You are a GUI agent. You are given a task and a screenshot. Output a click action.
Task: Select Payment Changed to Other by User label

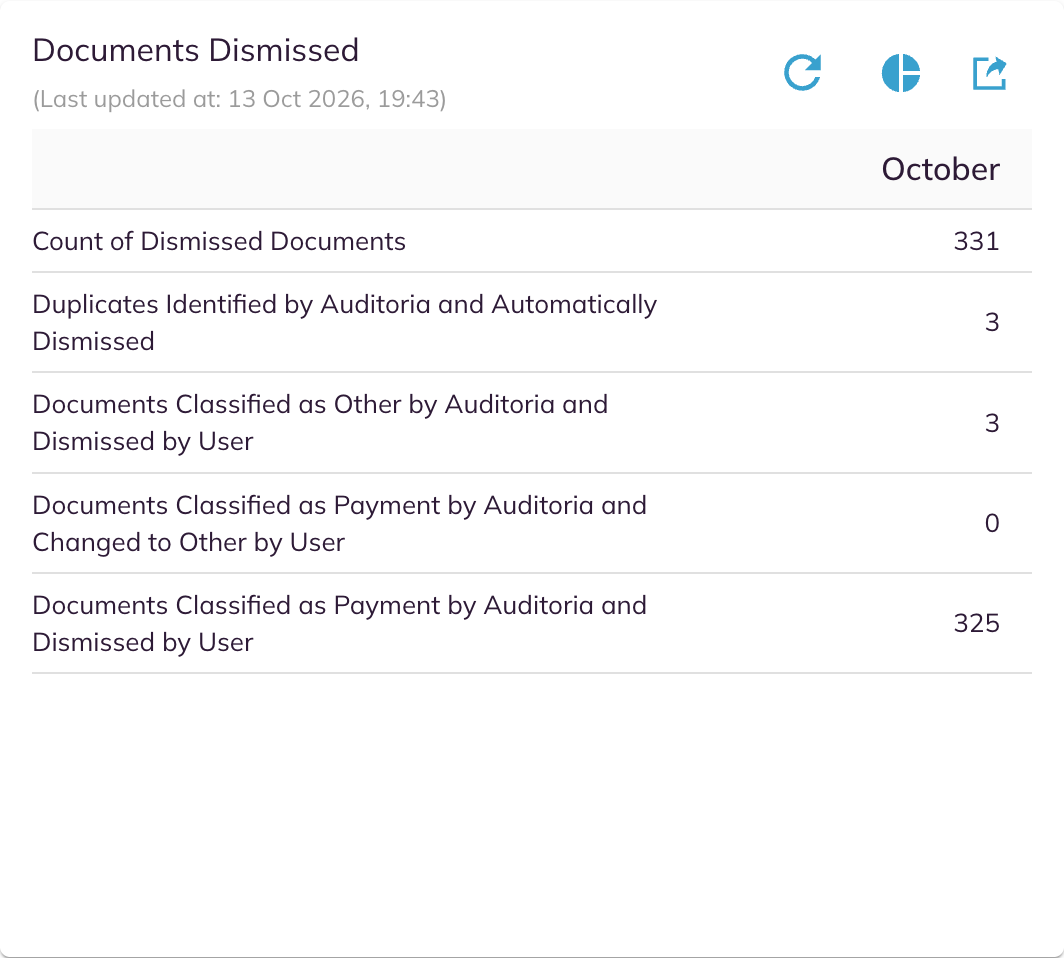point(339,524)
